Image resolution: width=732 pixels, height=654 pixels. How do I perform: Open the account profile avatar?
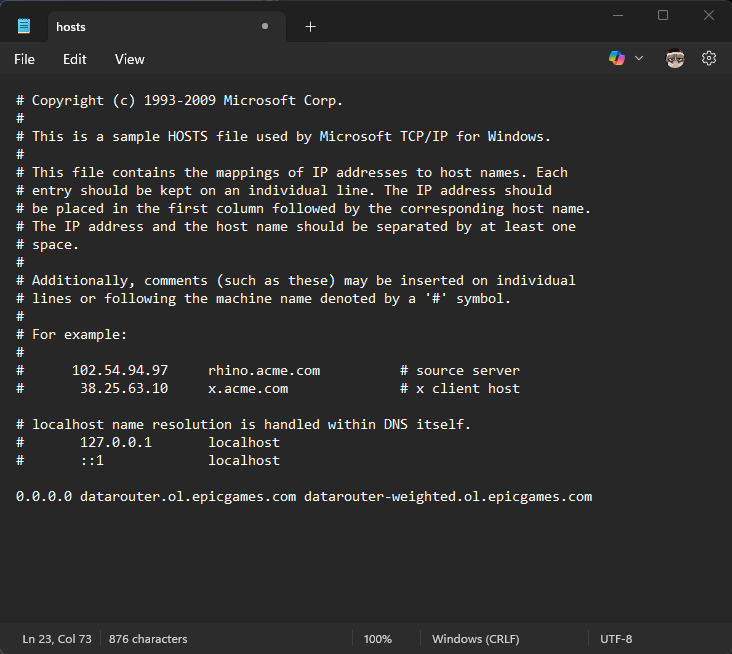675,59
